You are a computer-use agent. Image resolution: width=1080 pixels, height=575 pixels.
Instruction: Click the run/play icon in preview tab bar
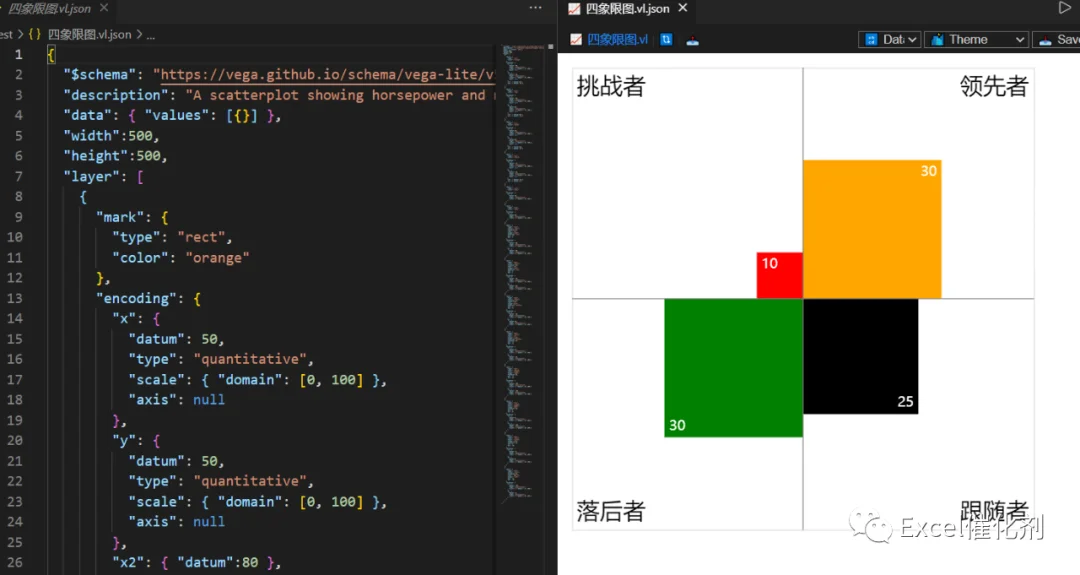[x=1064, y=8]
